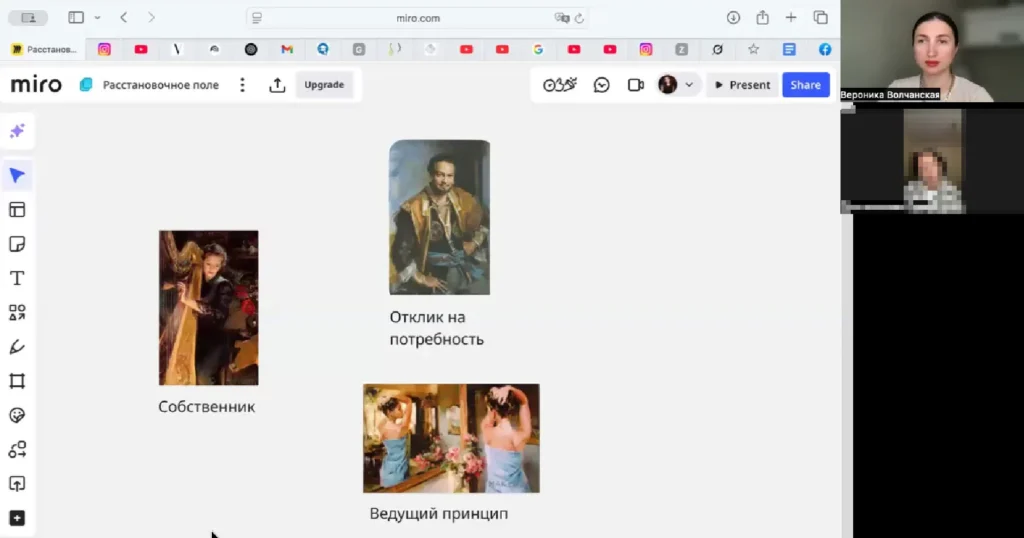Select the nobleman portrait painting
Screen dimensions: 1024x538
click(x=440, y=217)
